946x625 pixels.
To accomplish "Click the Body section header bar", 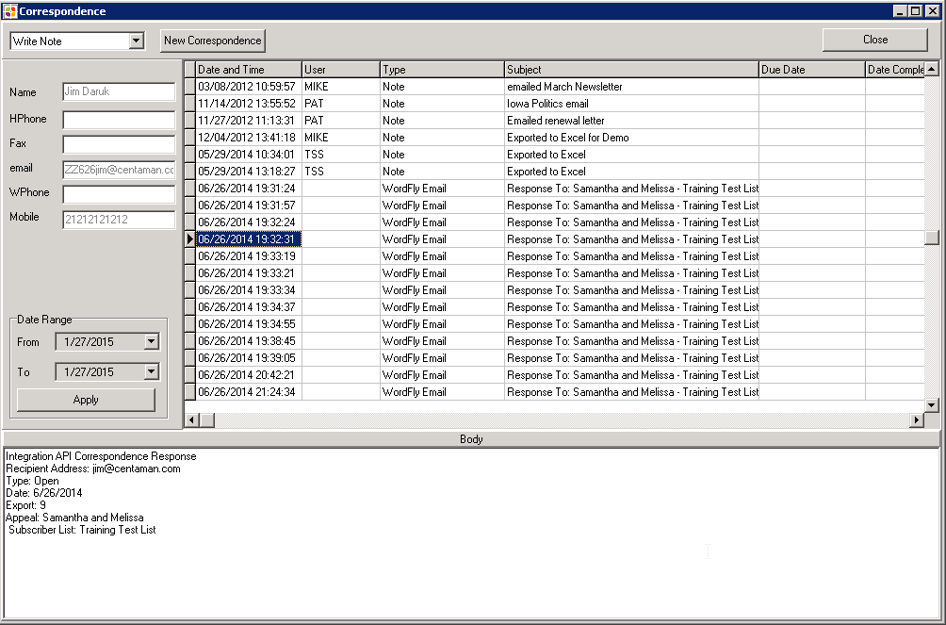I will [471, 439].
